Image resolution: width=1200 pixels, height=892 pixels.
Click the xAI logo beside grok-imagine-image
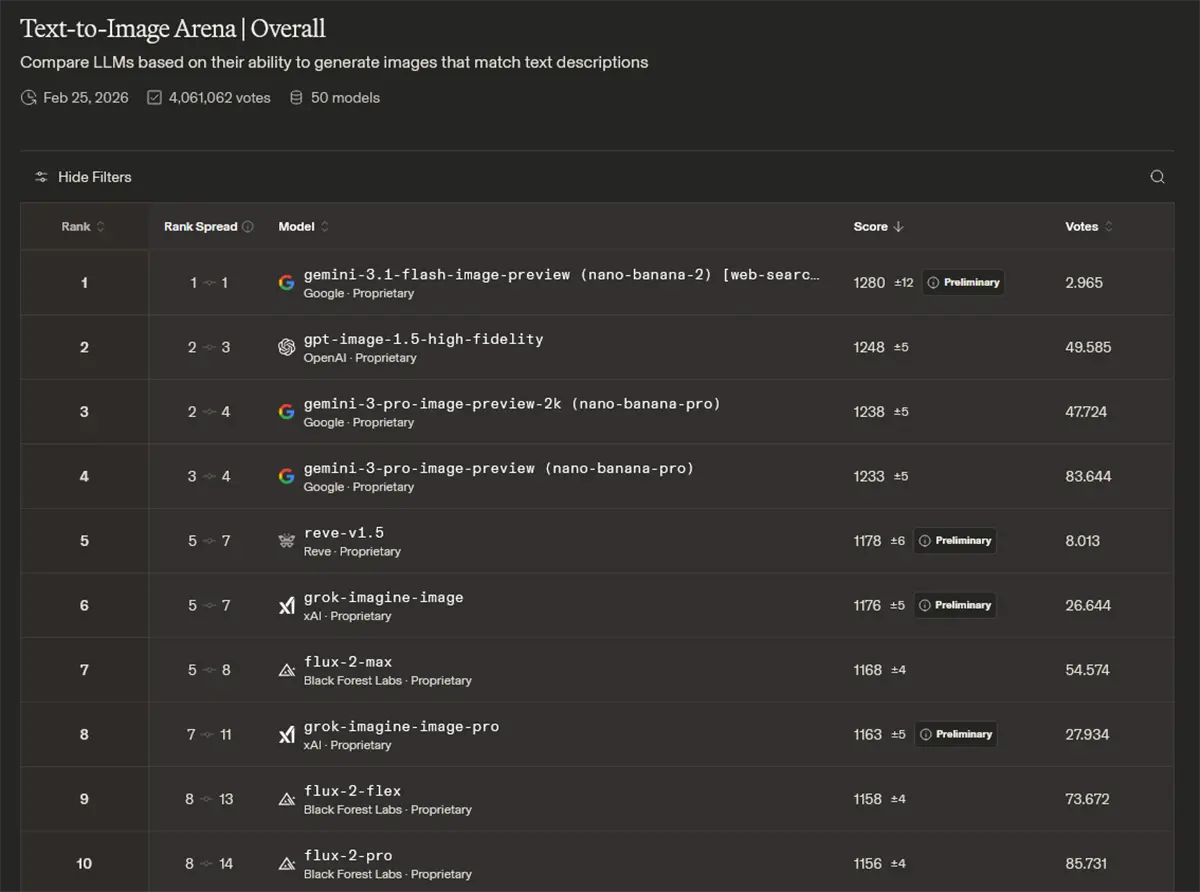coord(287,606)
